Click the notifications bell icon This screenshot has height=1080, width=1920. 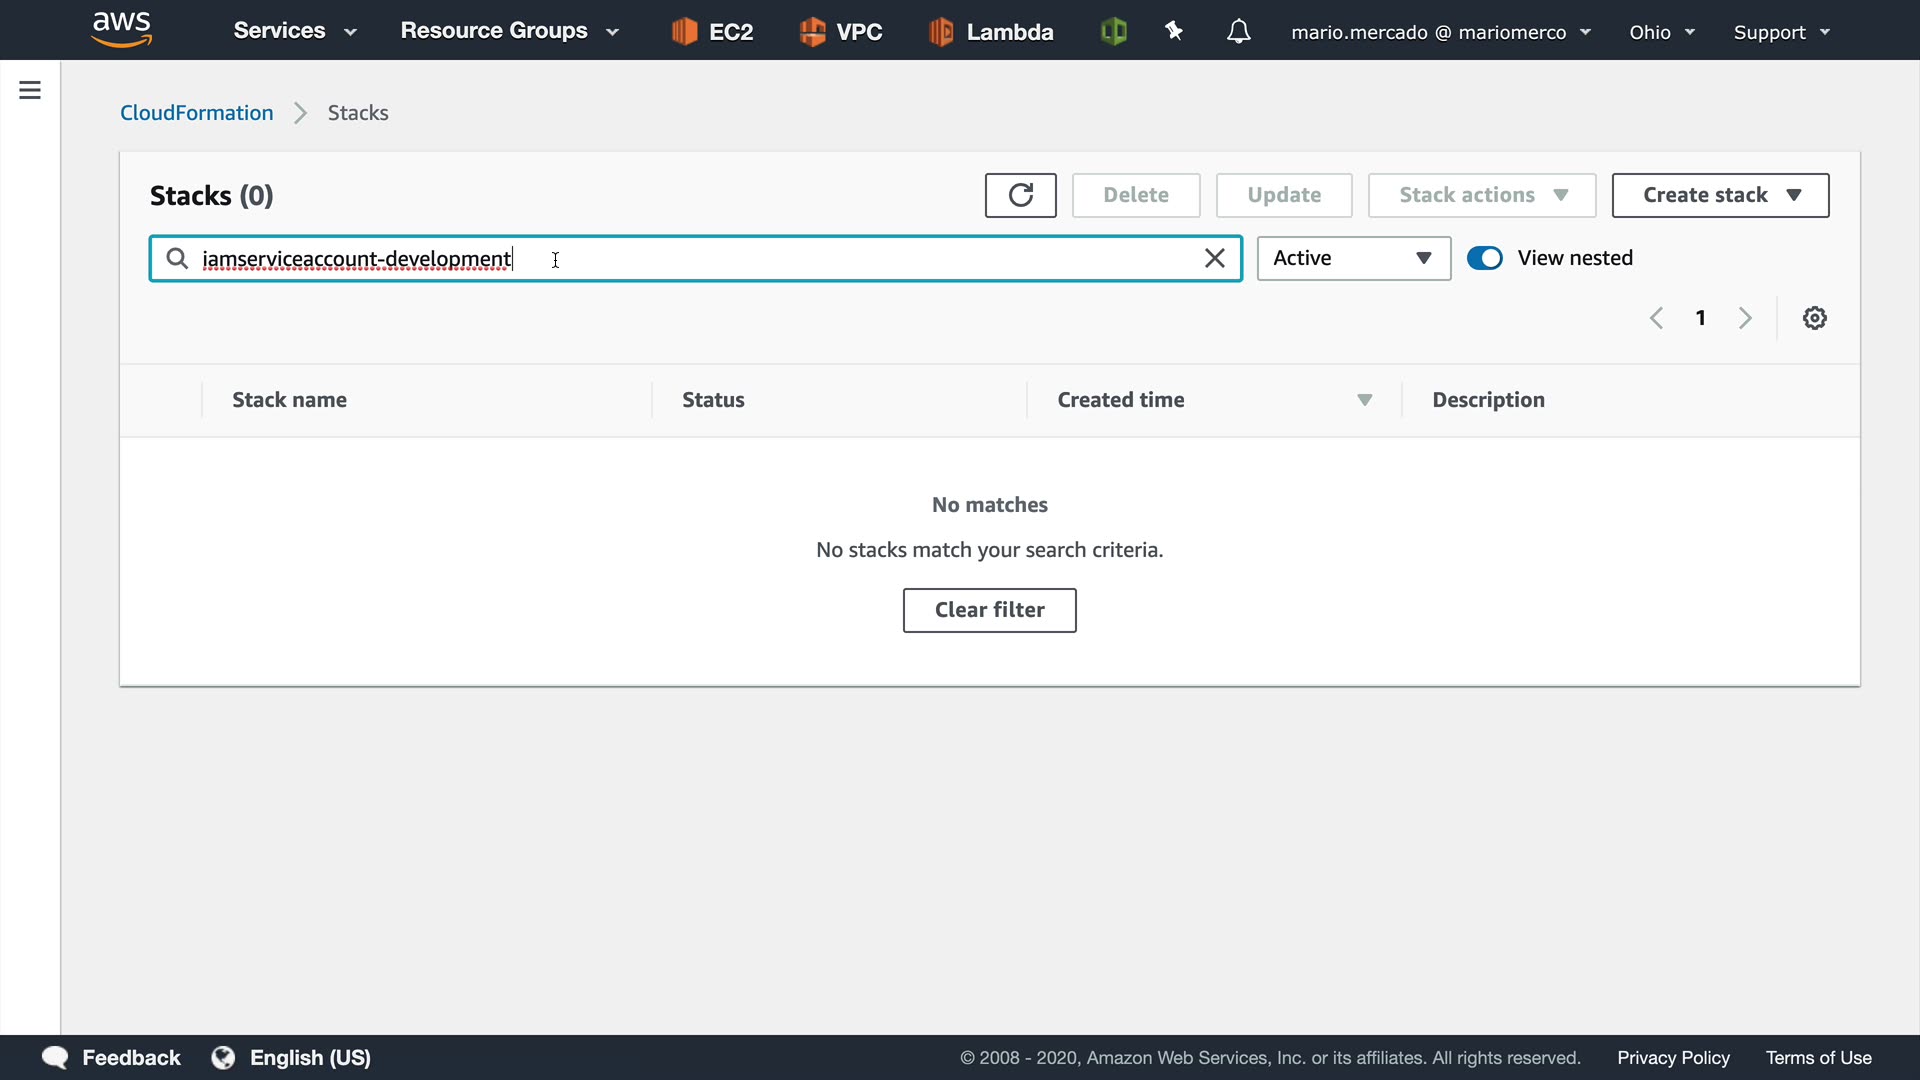(1238, 32)
